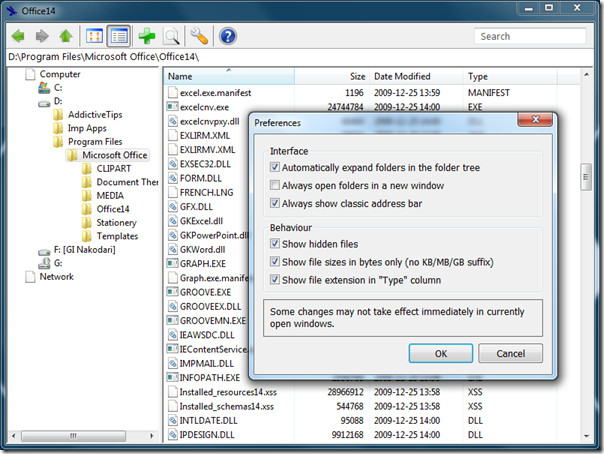Click the gray forward arrow icon
The height and width of the screenshot is (454, 604).
[x=42, y=36]
